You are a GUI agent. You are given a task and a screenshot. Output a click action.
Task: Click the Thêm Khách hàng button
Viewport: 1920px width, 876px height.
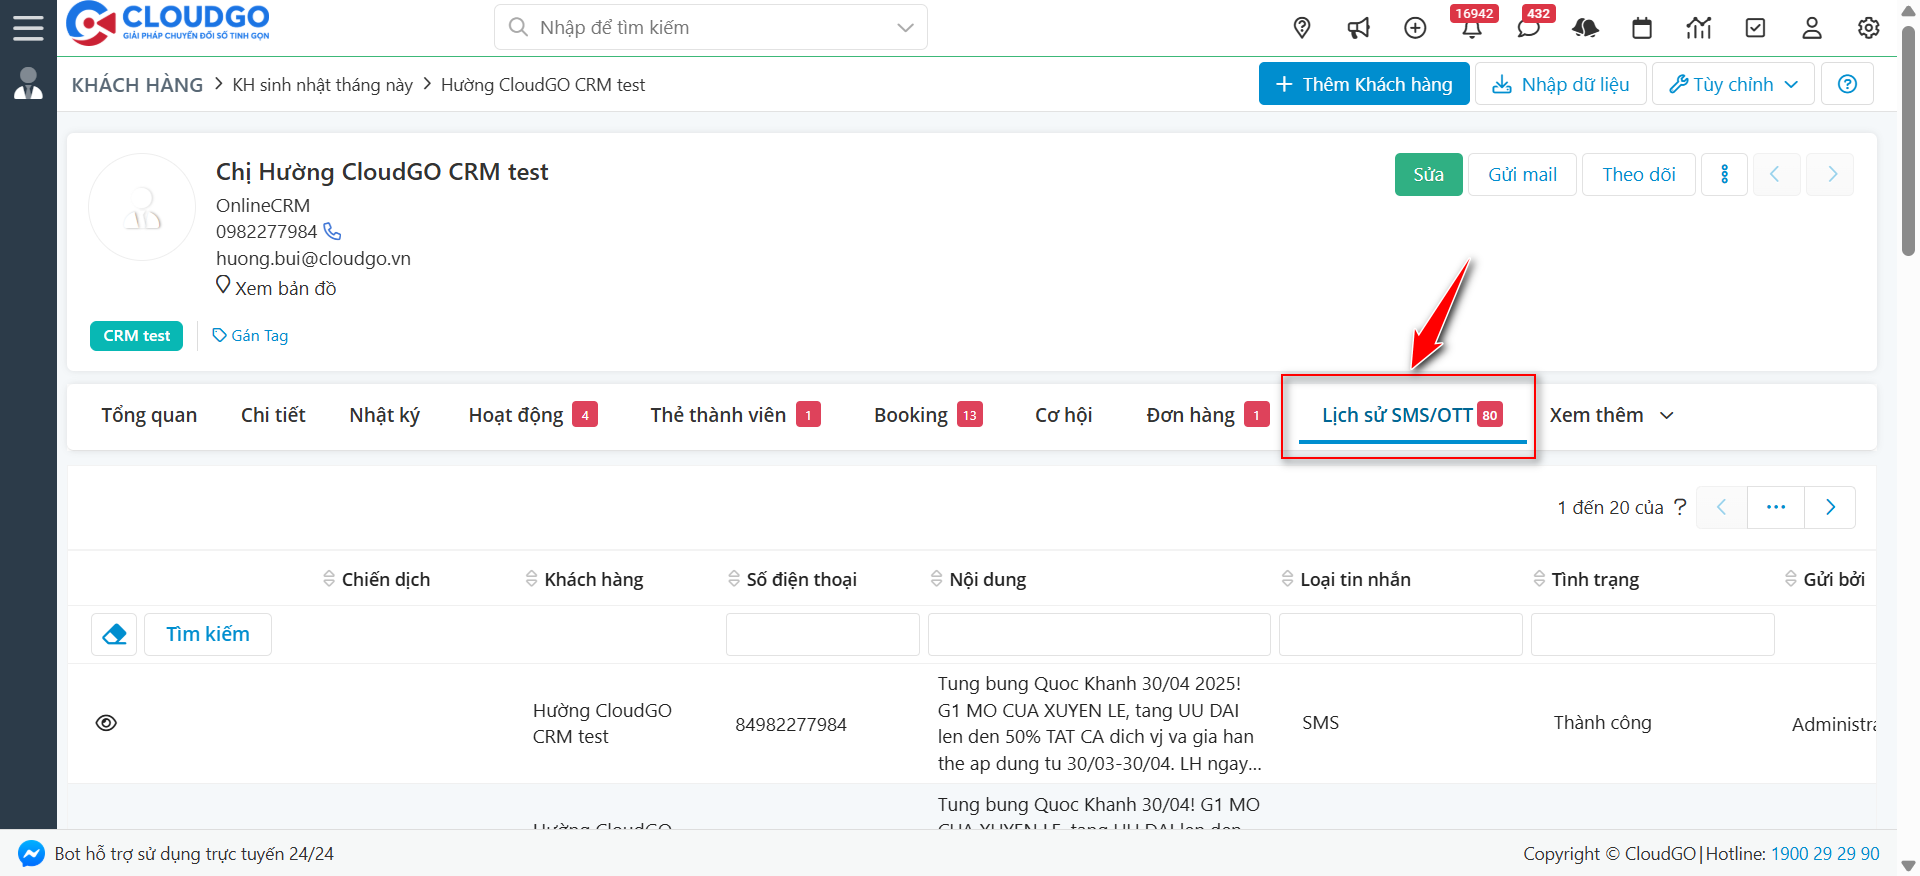point(1363,84)
